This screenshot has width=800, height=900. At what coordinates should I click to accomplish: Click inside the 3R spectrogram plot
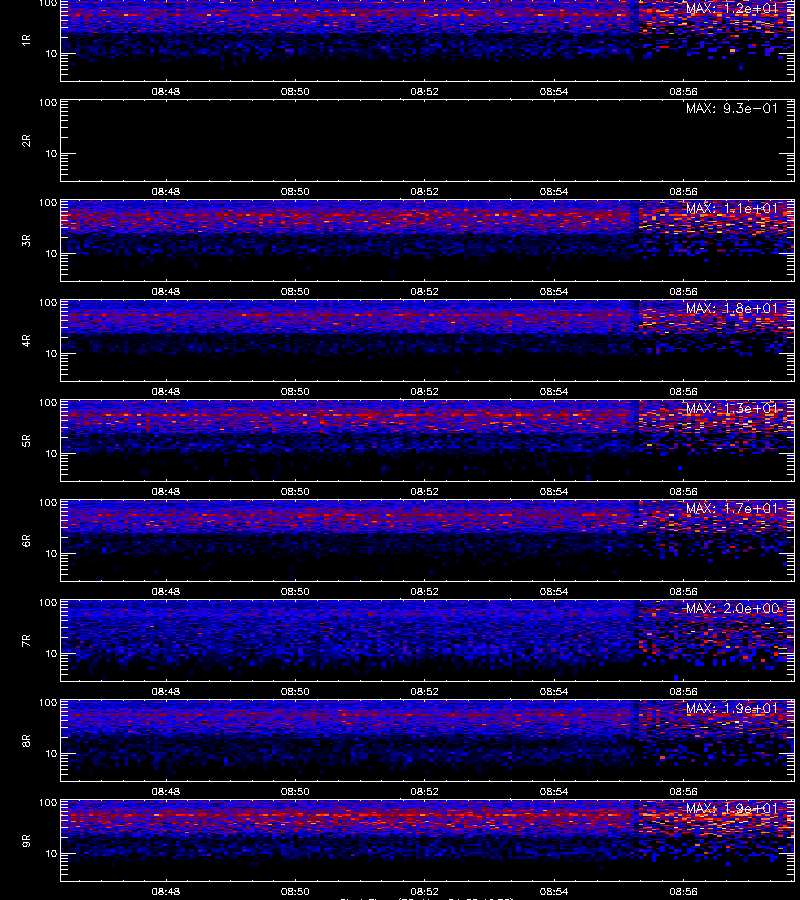tap(428, 240)
